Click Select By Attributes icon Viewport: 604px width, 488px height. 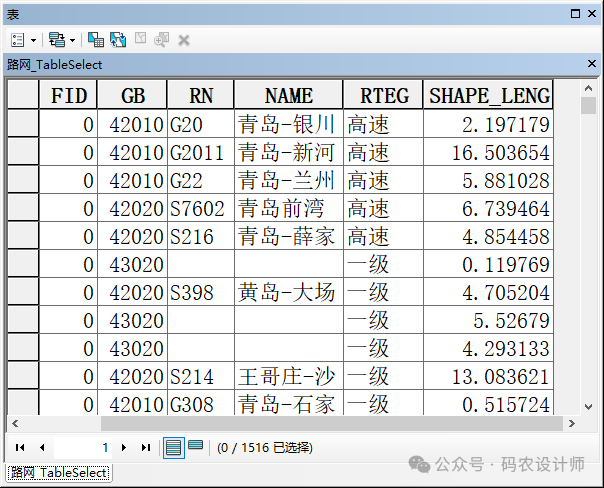pos(96,40)
